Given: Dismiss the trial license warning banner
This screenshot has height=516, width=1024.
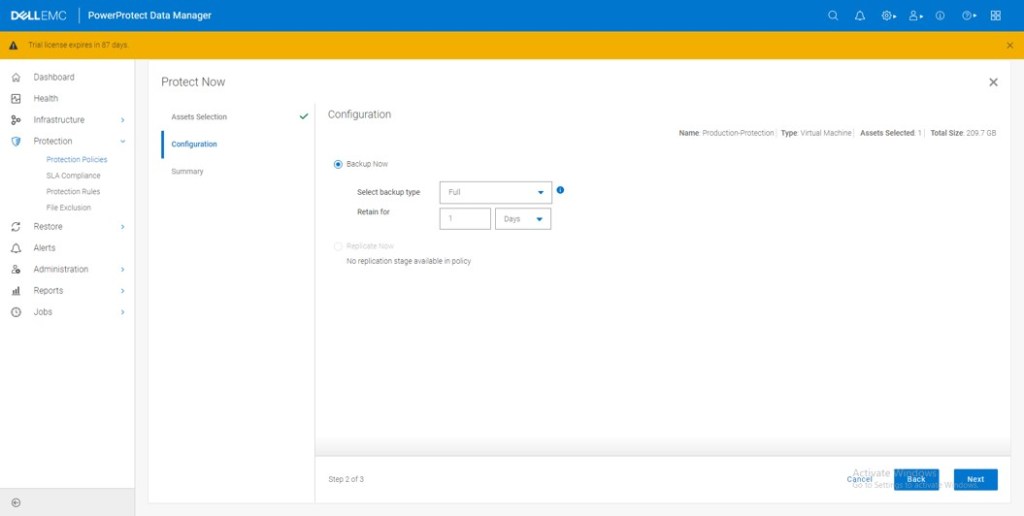Looking at the screenshot, I should [1009, 45].
